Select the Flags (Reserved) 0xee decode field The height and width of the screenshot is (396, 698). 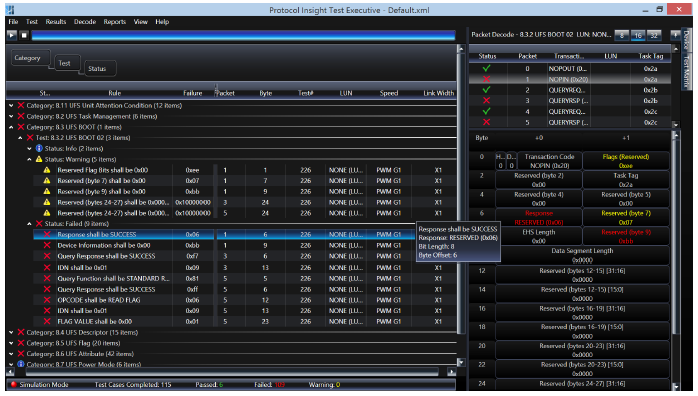pyautogui.click(x=625, y=161)
